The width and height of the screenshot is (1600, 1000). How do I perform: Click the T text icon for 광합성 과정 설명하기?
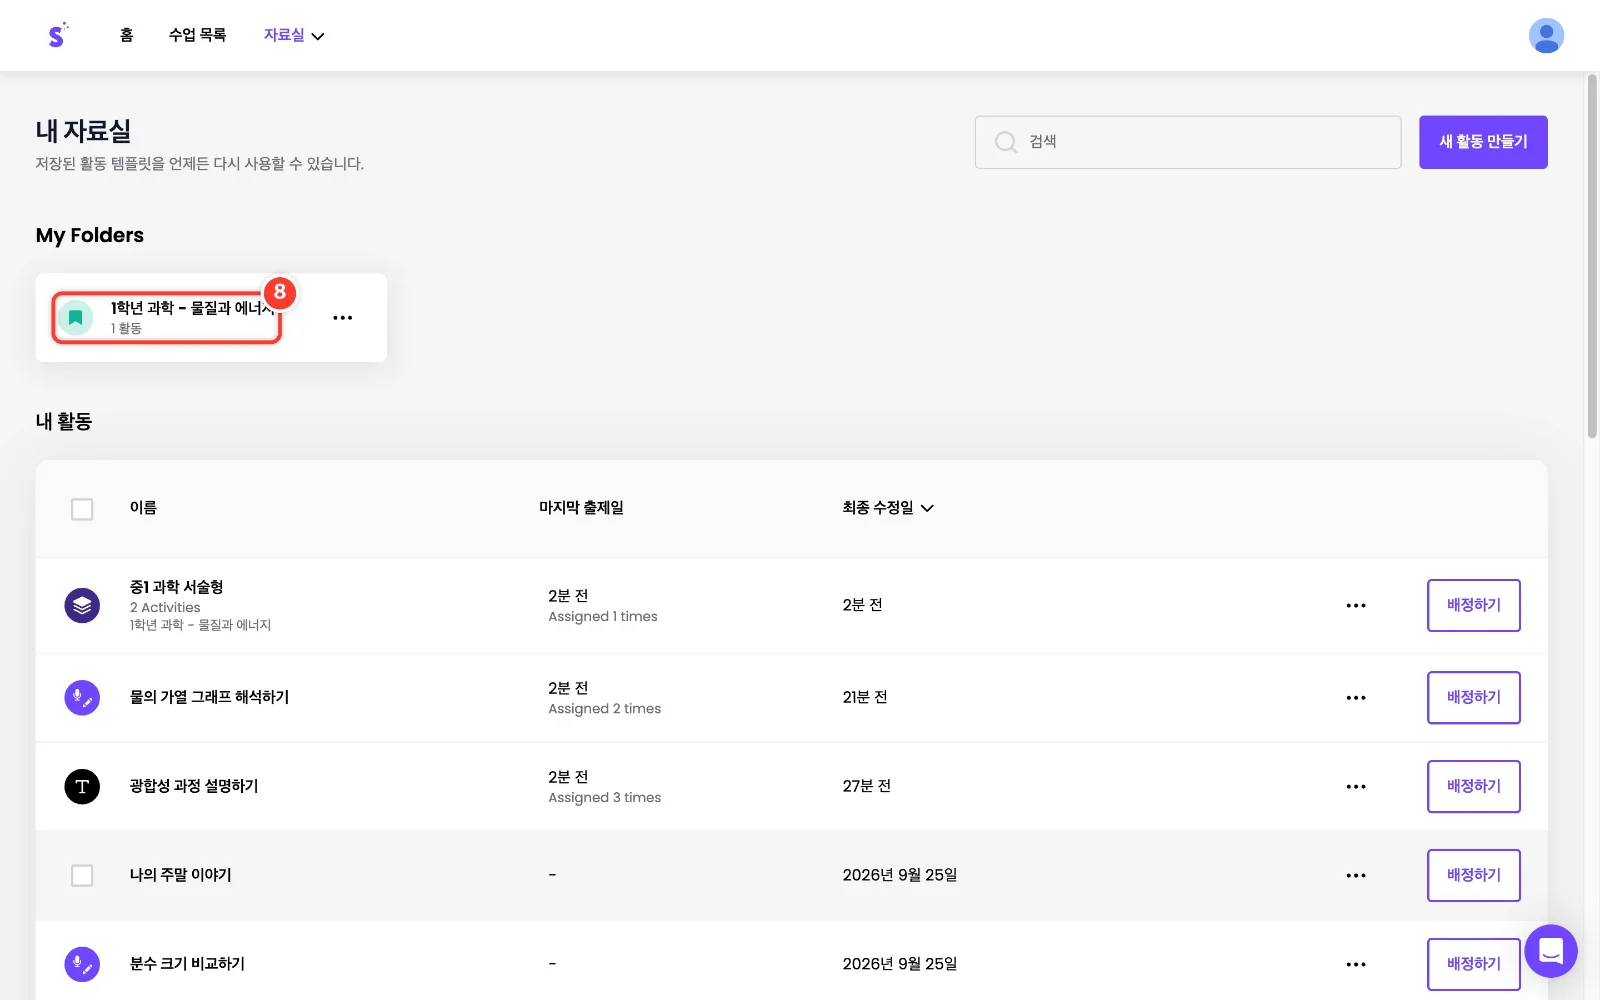pyautogui.click(x=82, y=786)
